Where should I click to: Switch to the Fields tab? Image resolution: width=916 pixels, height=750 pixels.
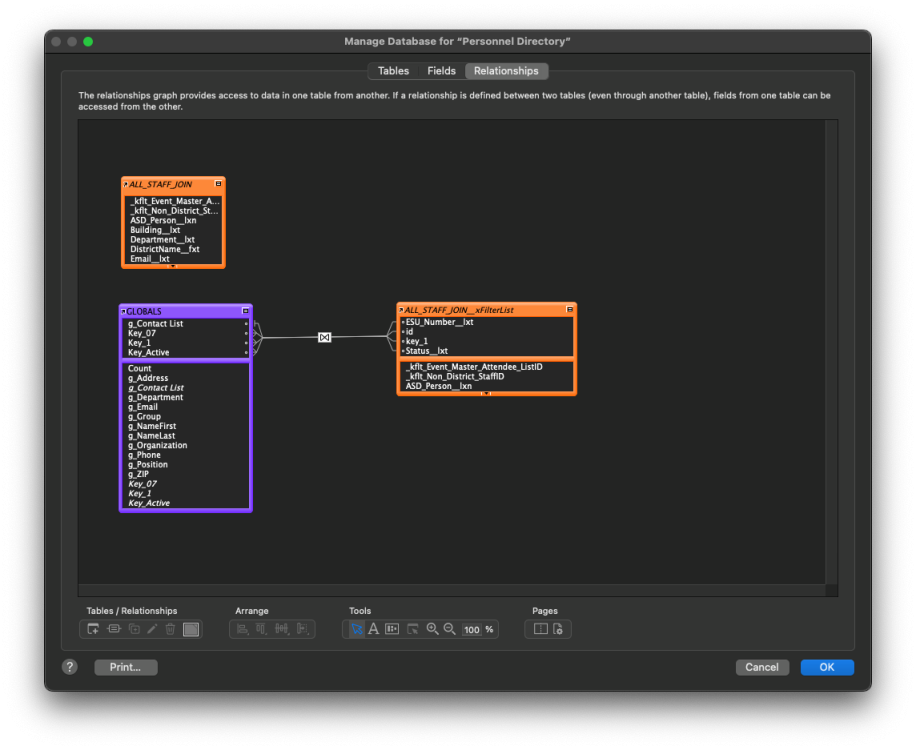click(441, 71)
